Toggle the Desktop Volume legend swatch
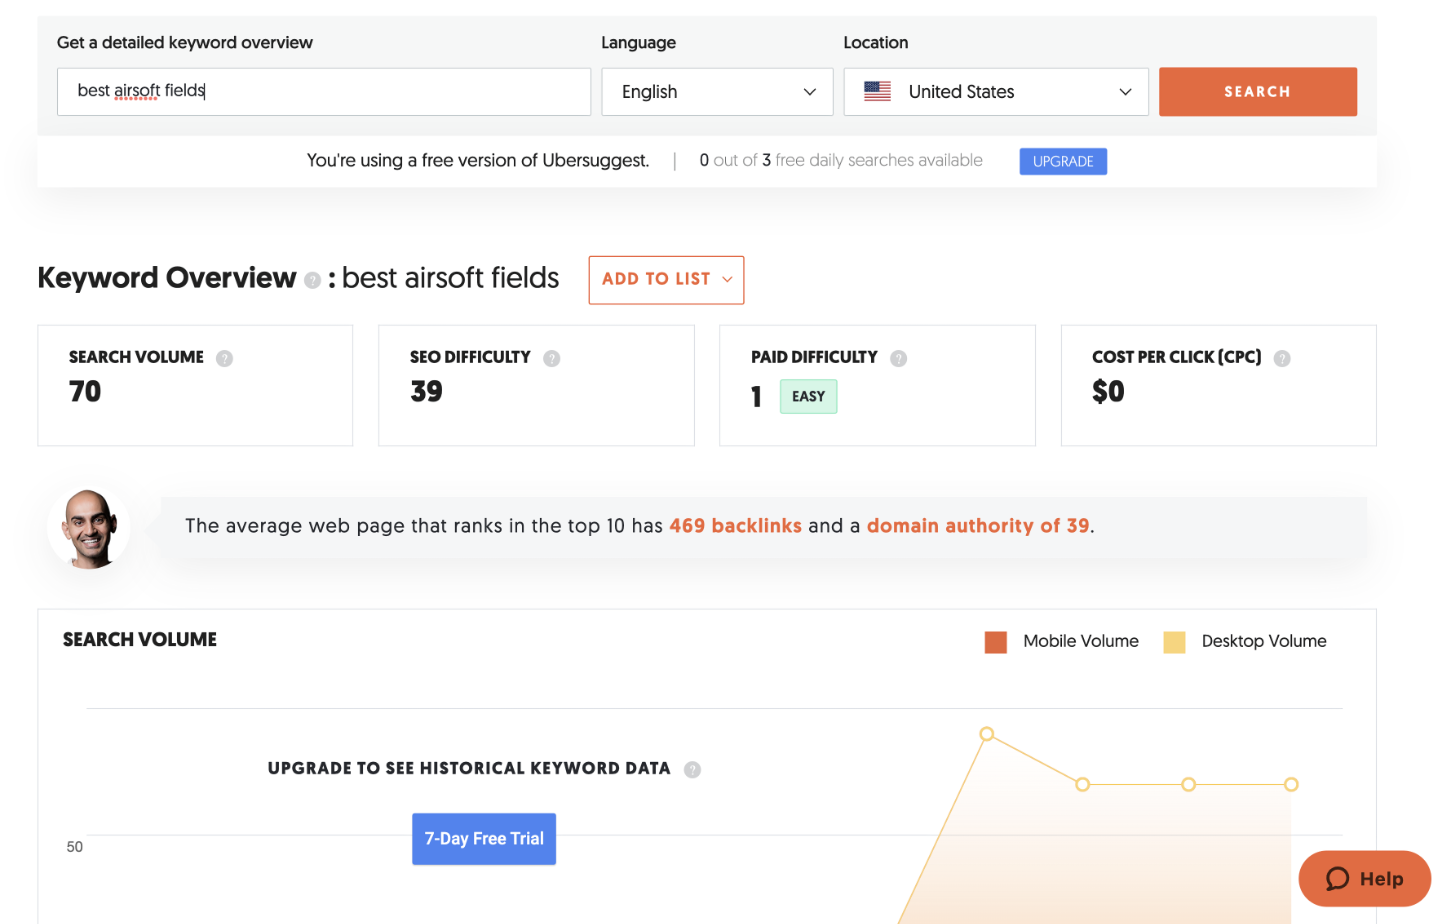Viewport: 1440px width, 924px height. 1174,642
